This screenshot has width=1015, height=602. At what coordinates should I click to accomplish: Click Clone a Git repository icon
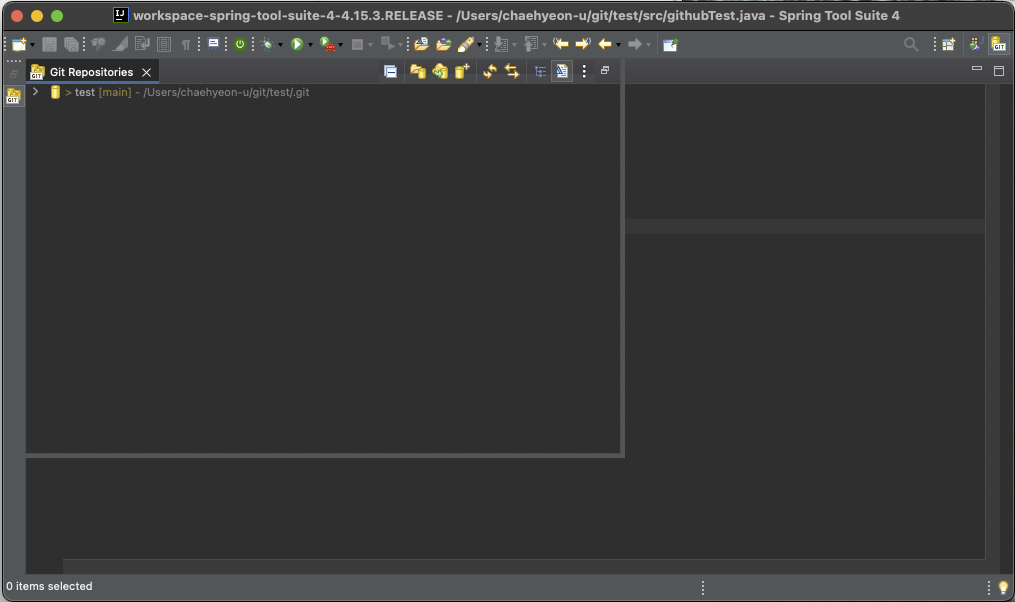440,71
